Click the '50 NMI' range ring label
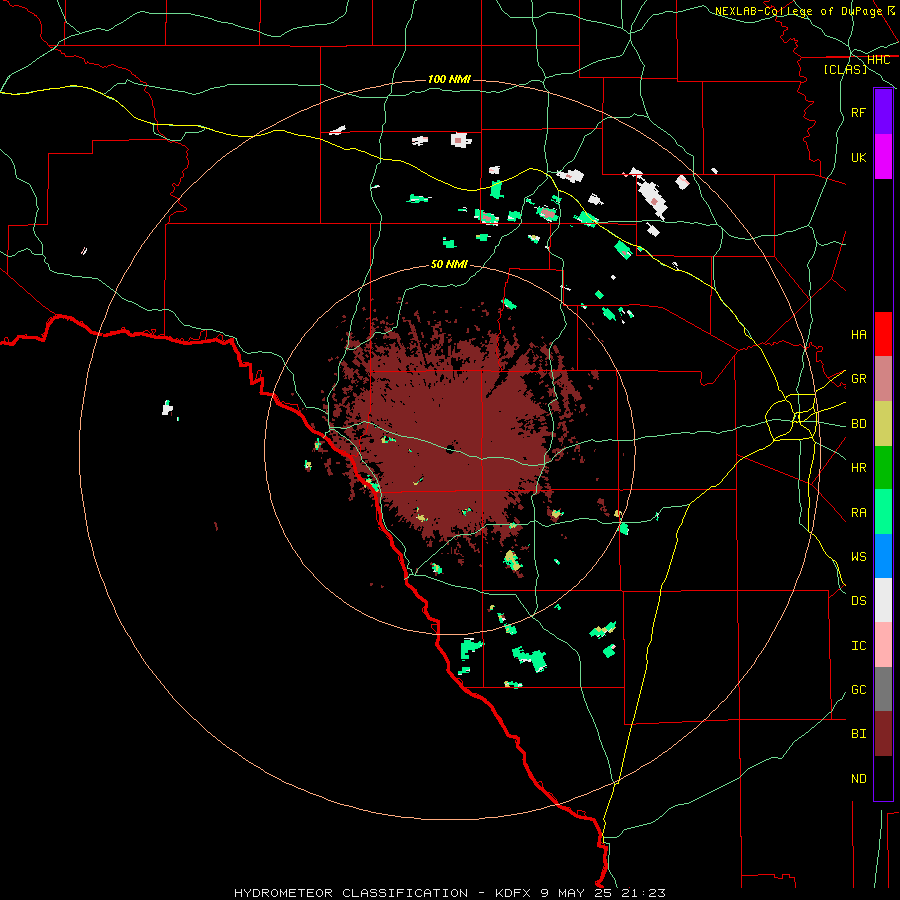The height and width of the screenshot is (900, 900). coord(449,264)
